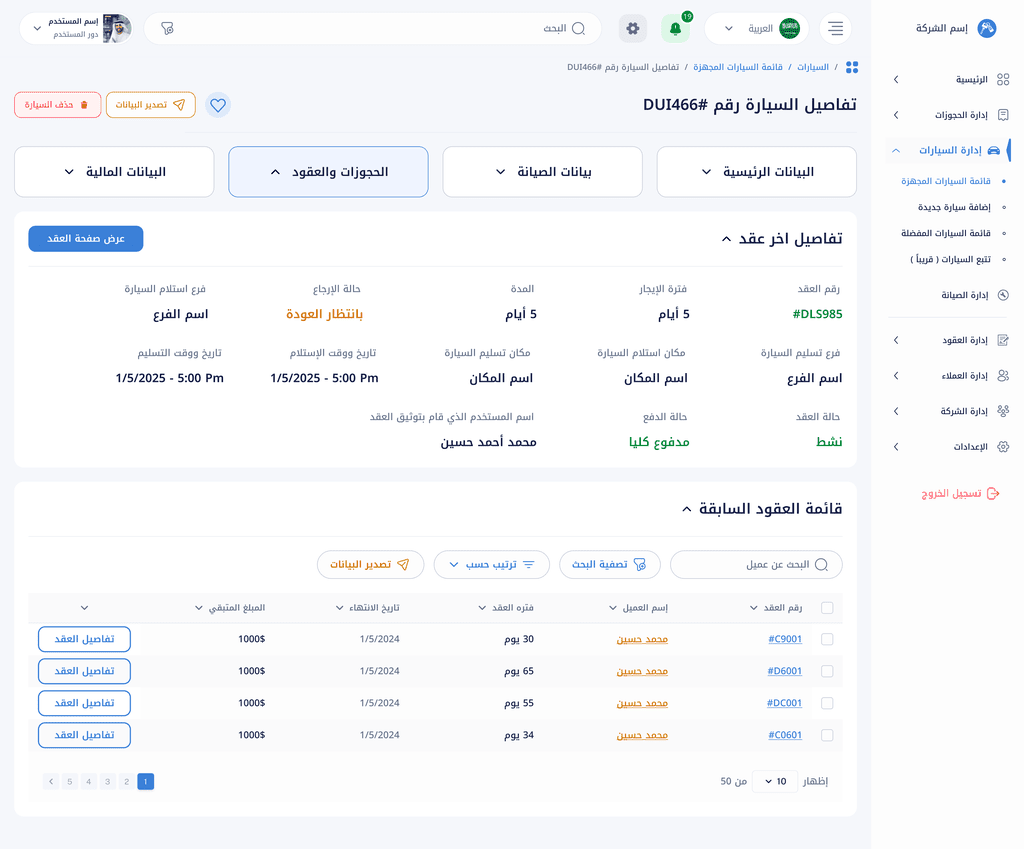Go to pagination page 2

pos(127,782)
